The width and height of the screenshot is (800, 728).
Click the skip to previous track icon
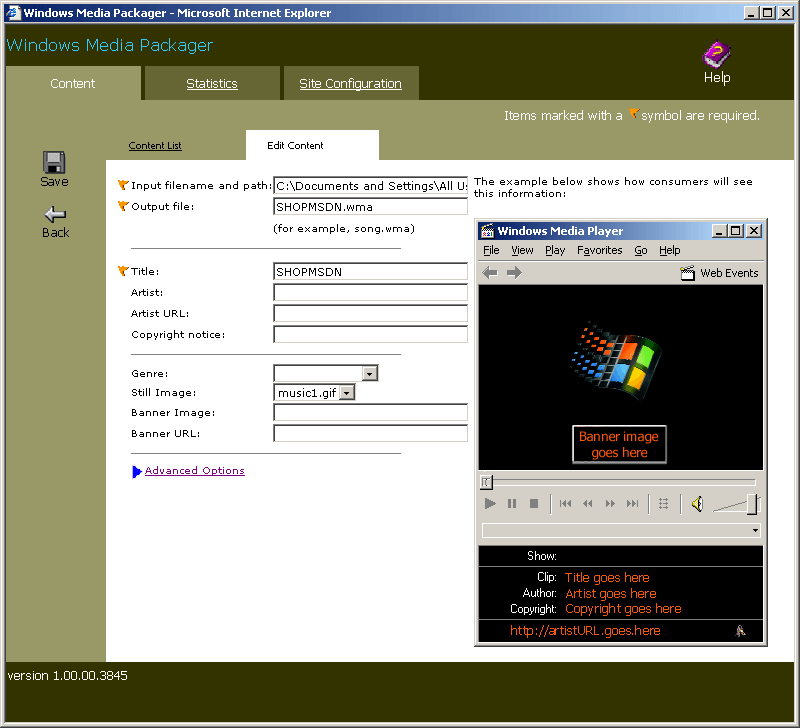[565, 504]
